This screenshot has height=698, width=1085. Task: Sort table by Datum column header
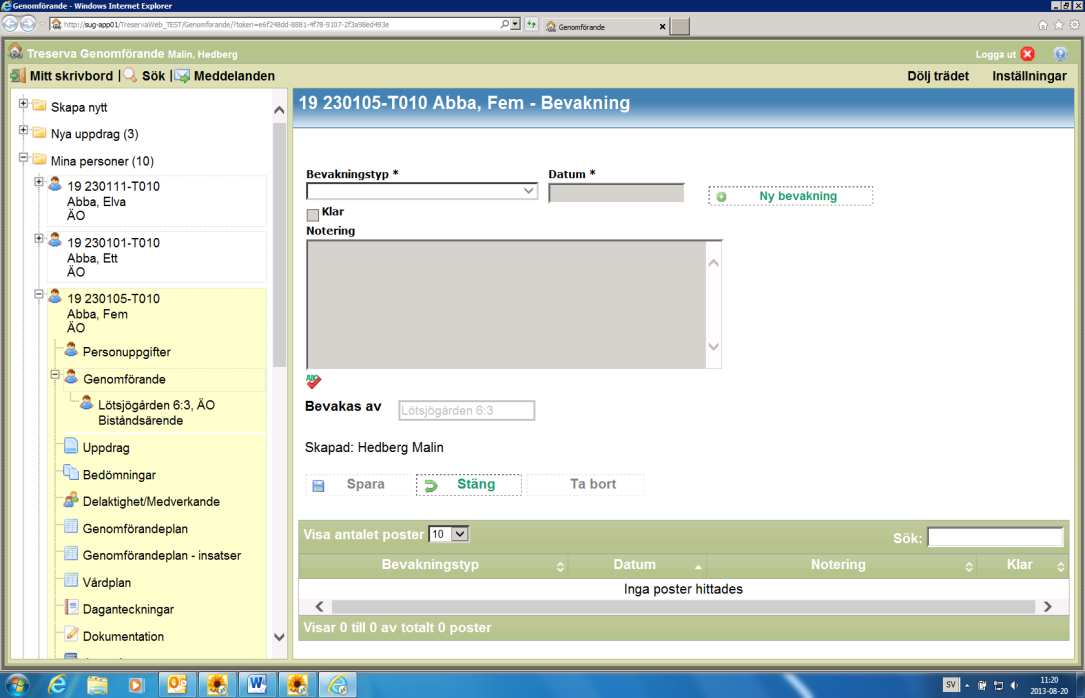(637, 565)
